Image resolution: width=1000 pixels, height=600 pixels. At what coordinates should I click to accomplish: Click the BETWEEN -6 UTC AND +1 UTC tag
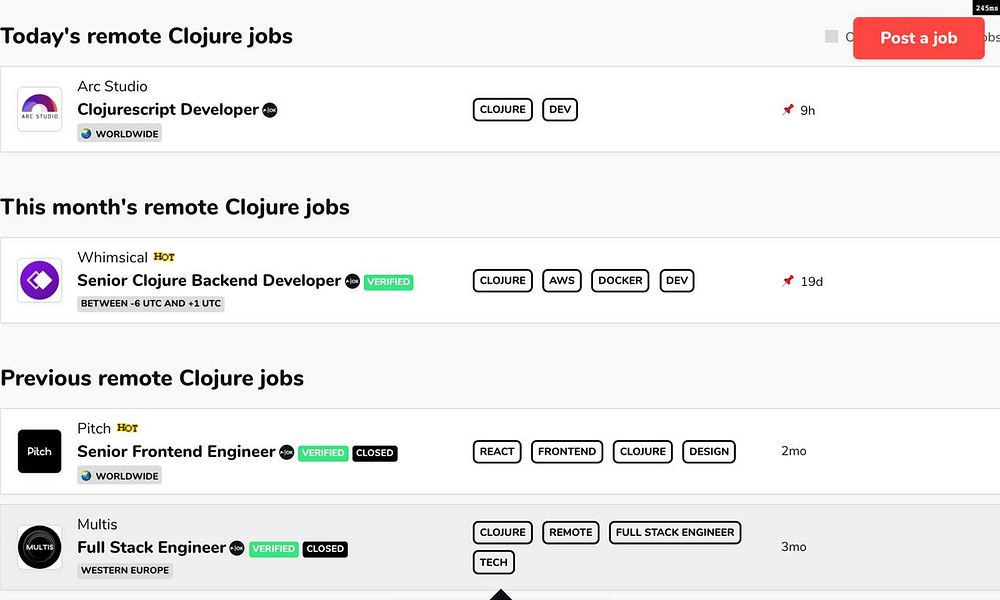pyautogui.click(x=151, y=304)
